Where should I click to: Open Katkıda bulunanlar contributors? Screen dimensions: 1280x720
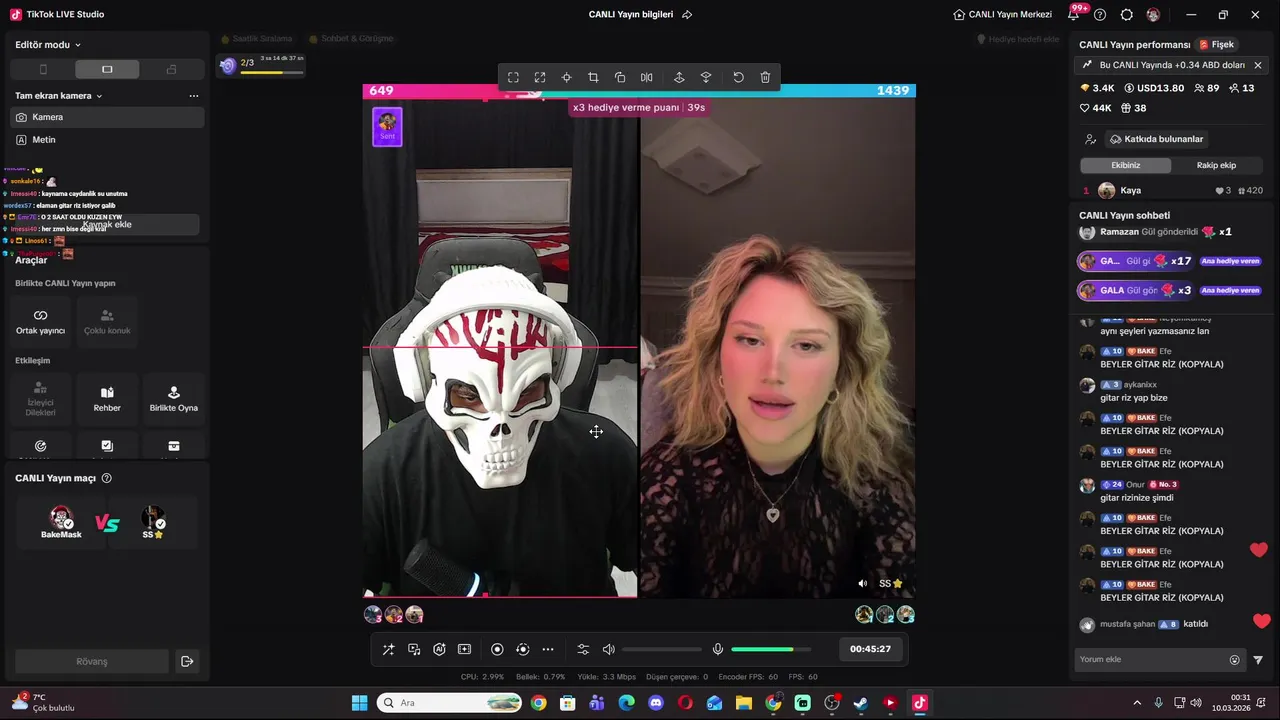click(1156, 139)
